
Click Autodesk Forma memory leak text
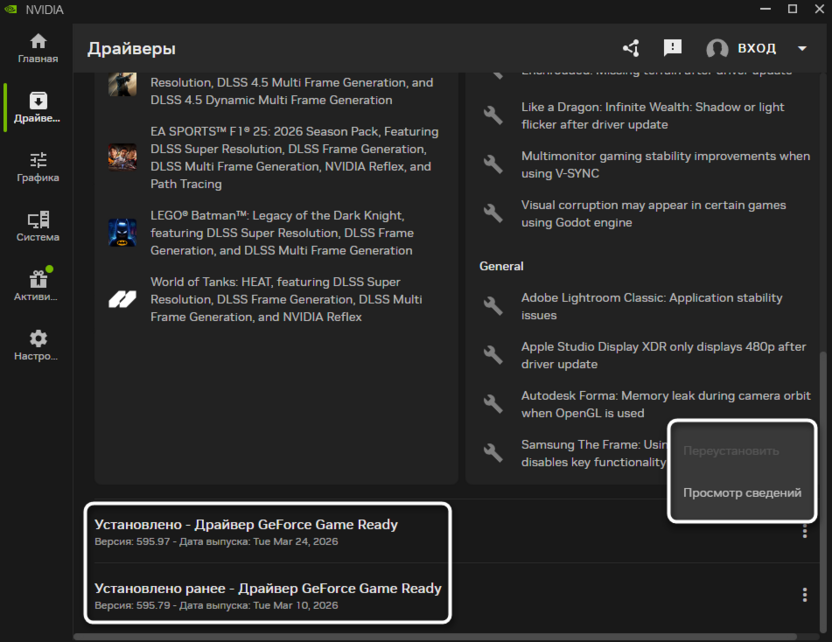click(666, 404)
